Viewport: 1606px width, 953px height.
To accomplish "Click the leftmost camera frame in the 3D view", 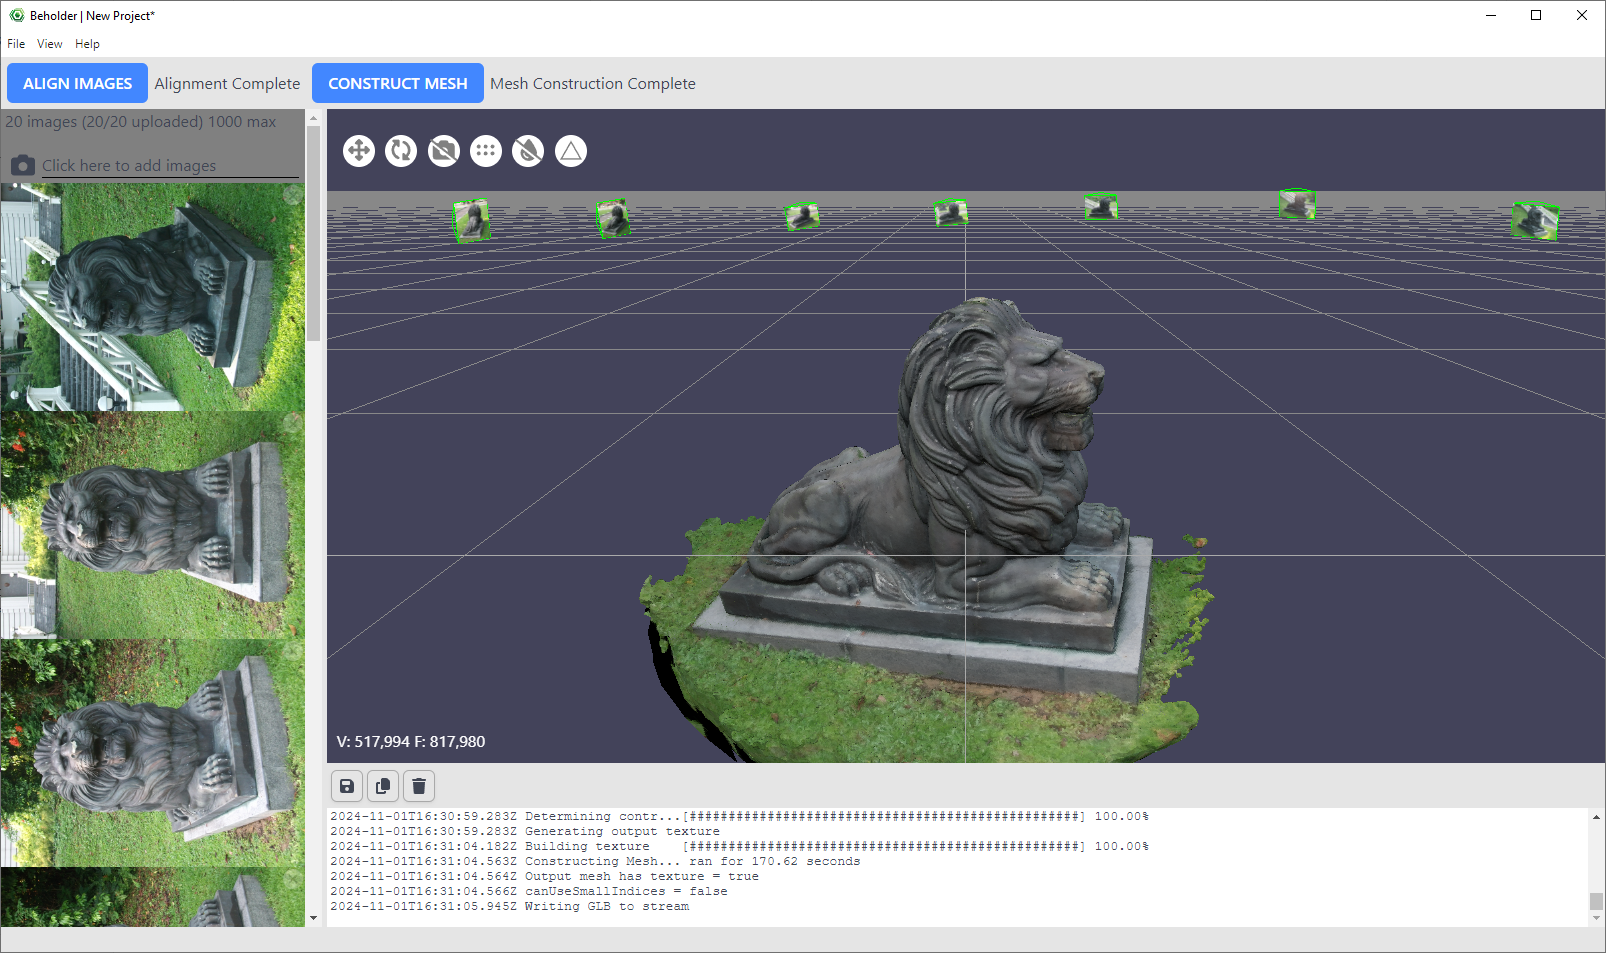I will tap(471, 220).
